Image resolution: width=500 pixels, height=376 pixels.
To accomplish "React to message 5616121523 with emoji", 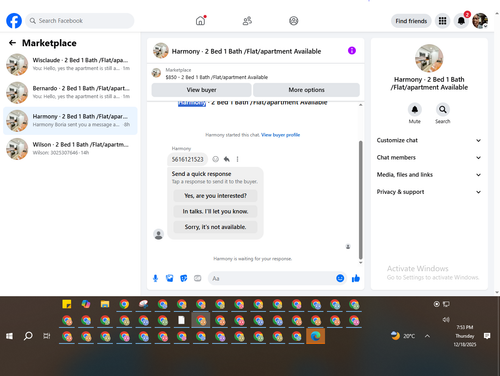I will point(216,159).
